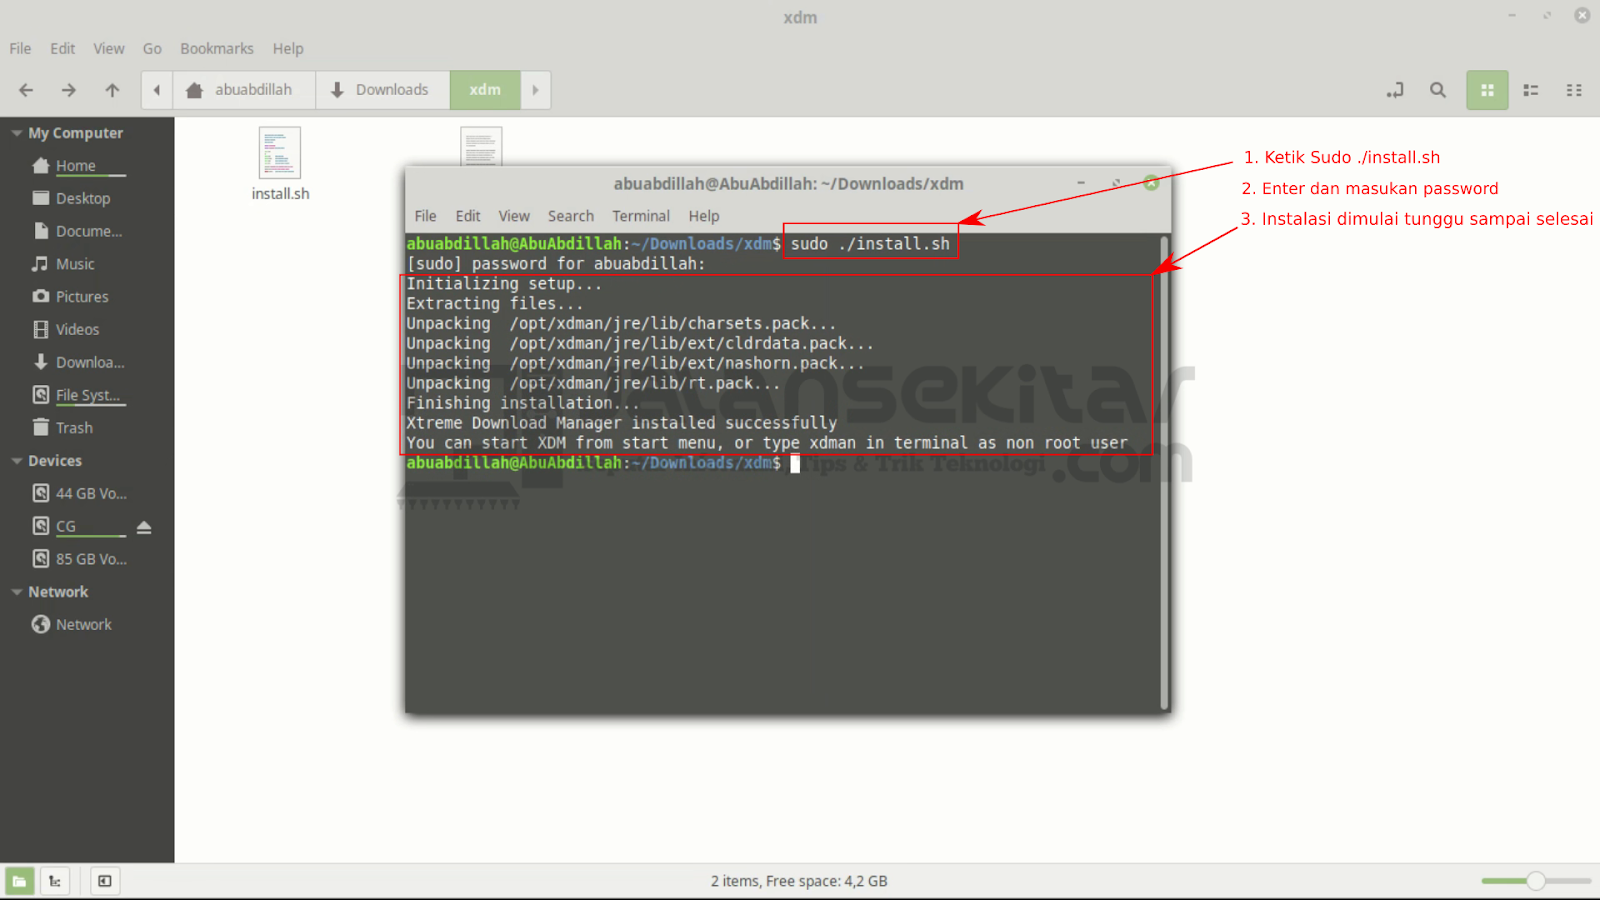Hide the sidebar with status bar button
Screen dimensions: 1600x900
pos(104,881)
